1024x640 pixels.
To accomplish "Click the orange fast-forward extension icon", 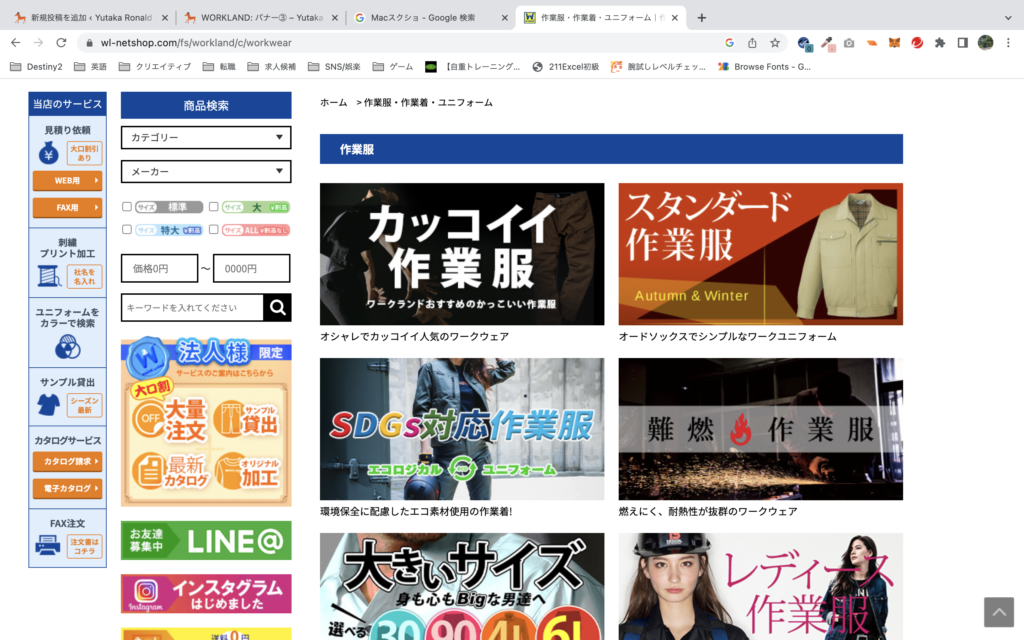I will point(872,42).
